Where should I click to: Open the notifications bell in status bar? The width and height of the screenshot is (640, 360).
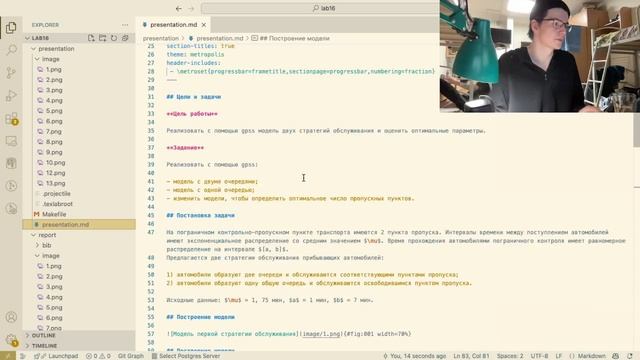pyautogui.click(x=630, y=356)
